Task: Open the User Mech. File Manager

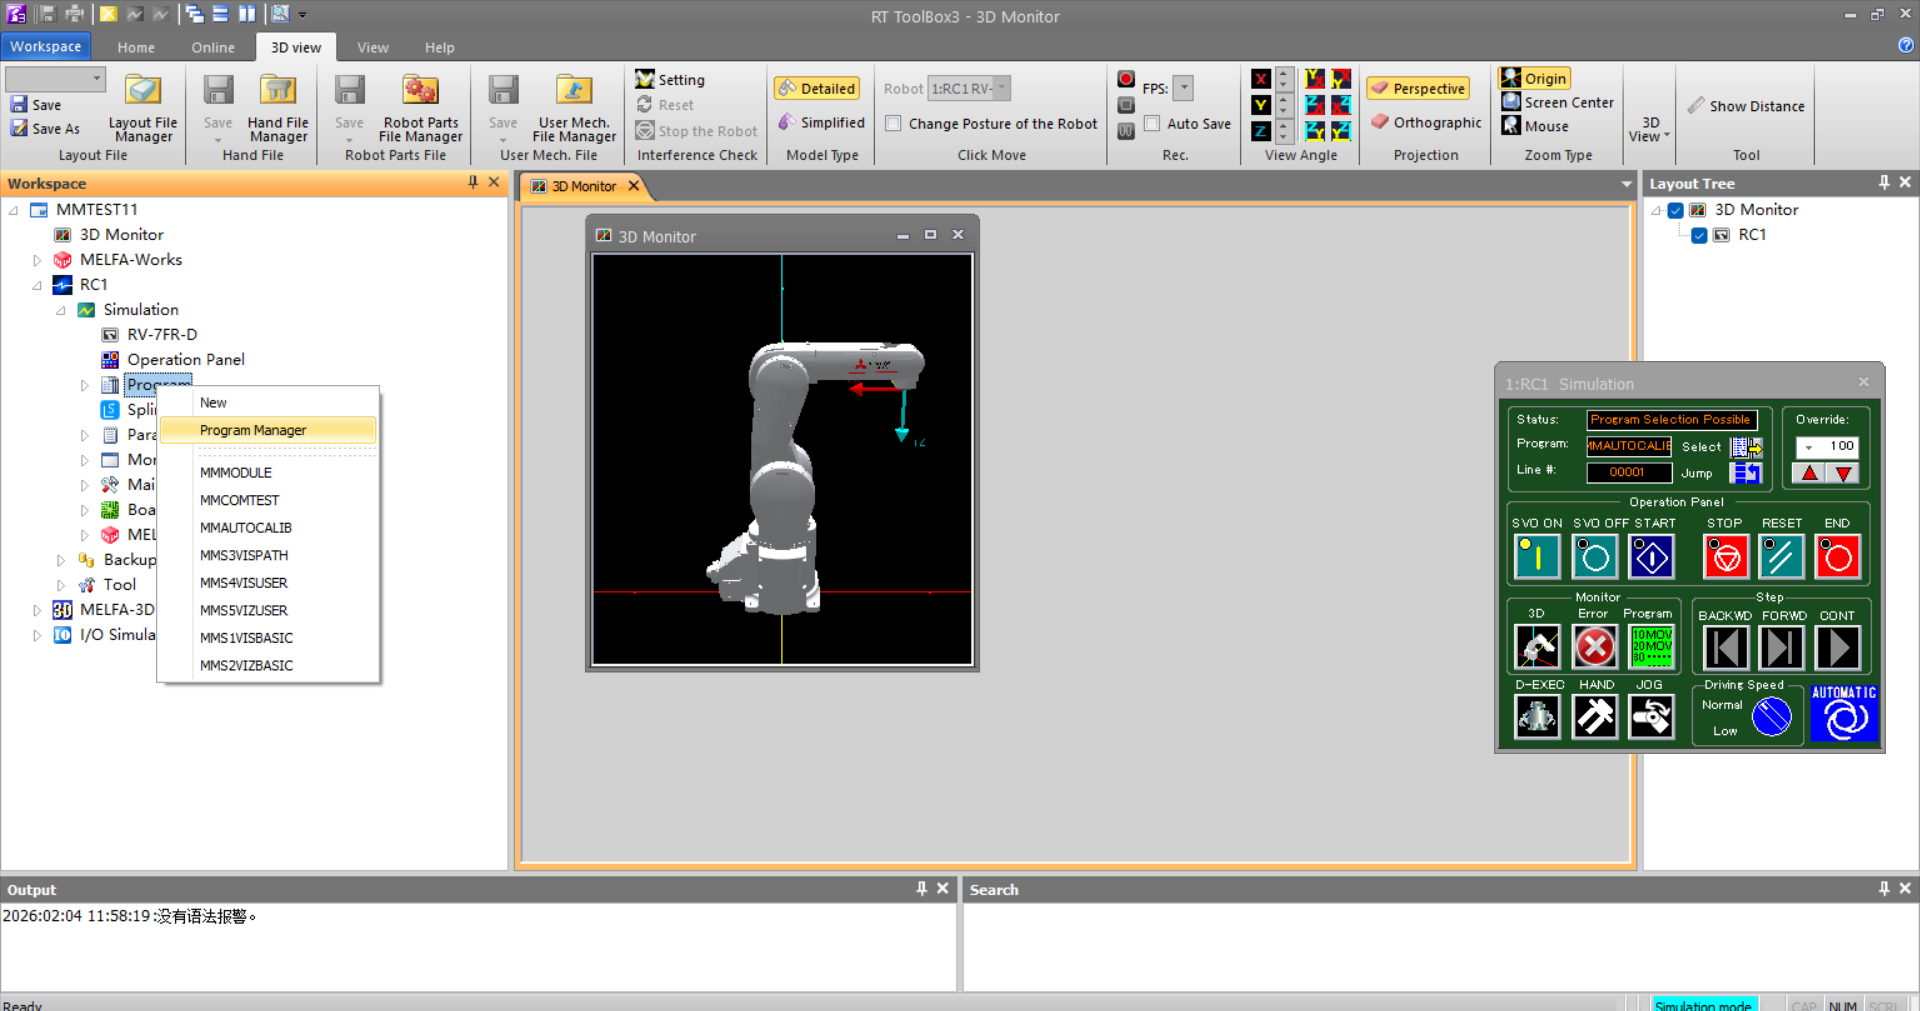Action: click(574, 108)
